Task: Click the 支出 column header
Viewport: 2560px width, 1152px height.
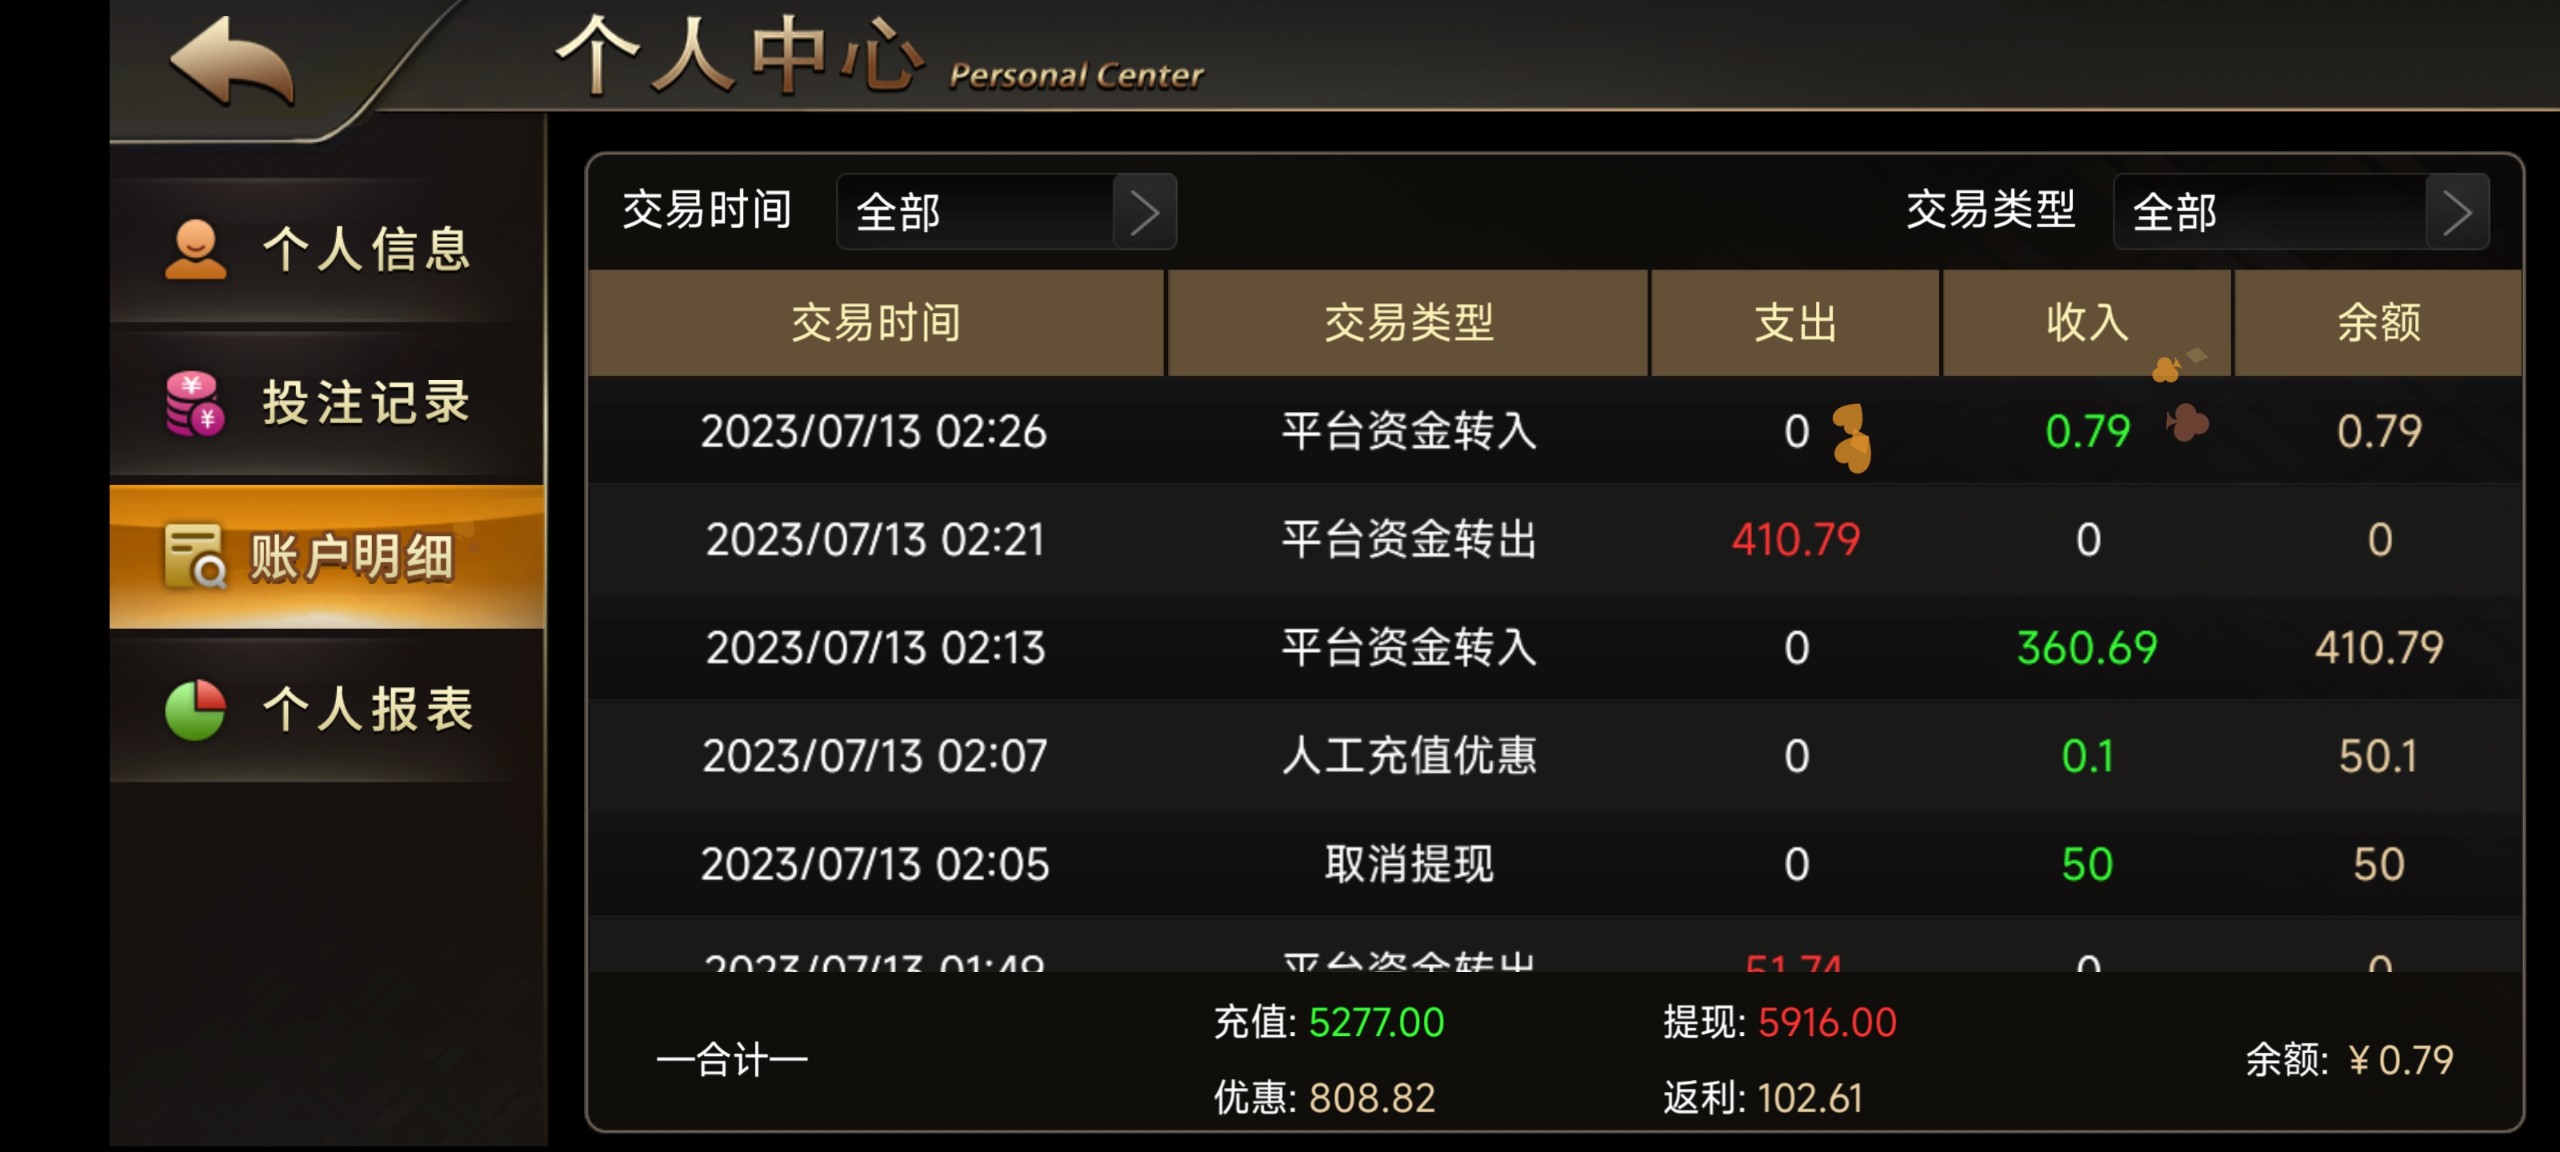Action: point(1795,323)
